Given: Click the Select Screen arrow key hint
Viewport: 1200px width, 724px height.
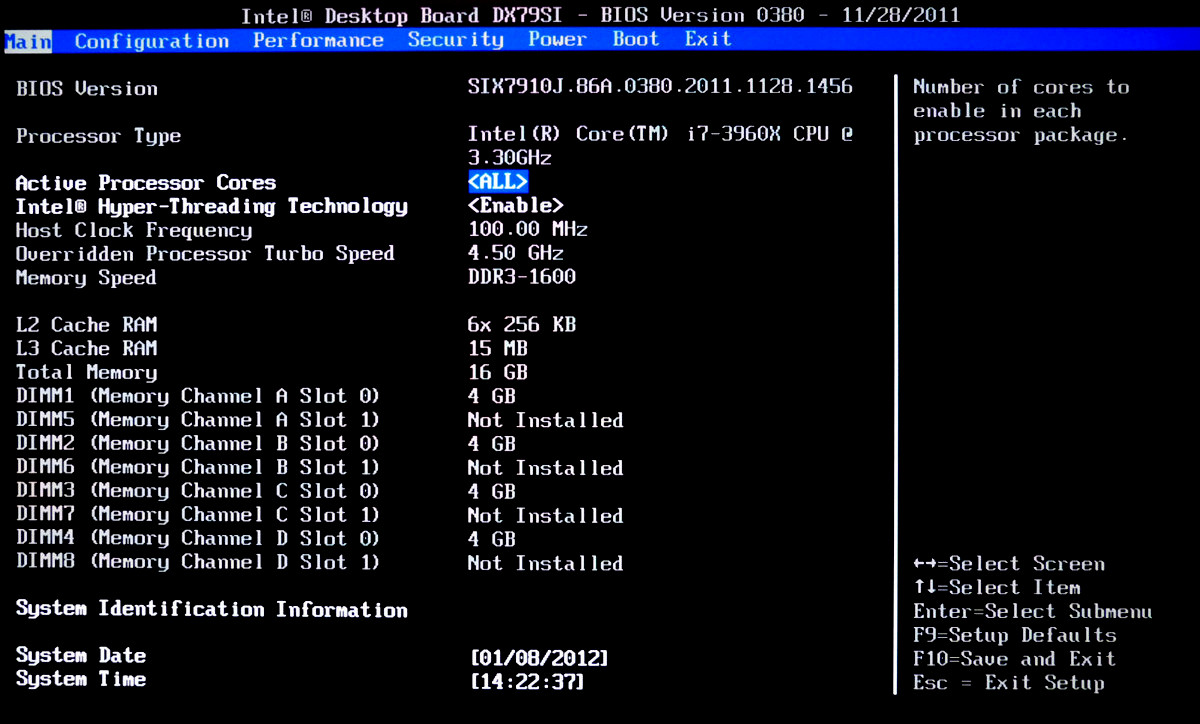Looking at the screenshot, I should [1009, 564].
